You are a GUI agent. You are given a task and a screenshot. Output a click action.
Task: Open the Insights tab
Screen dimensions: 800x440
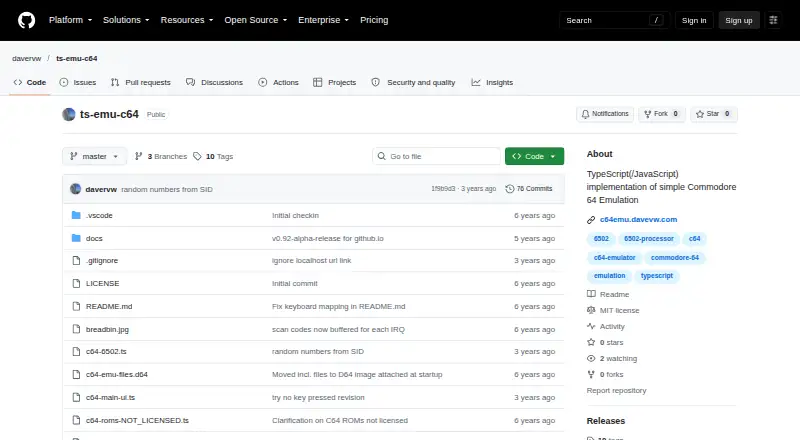492,82
